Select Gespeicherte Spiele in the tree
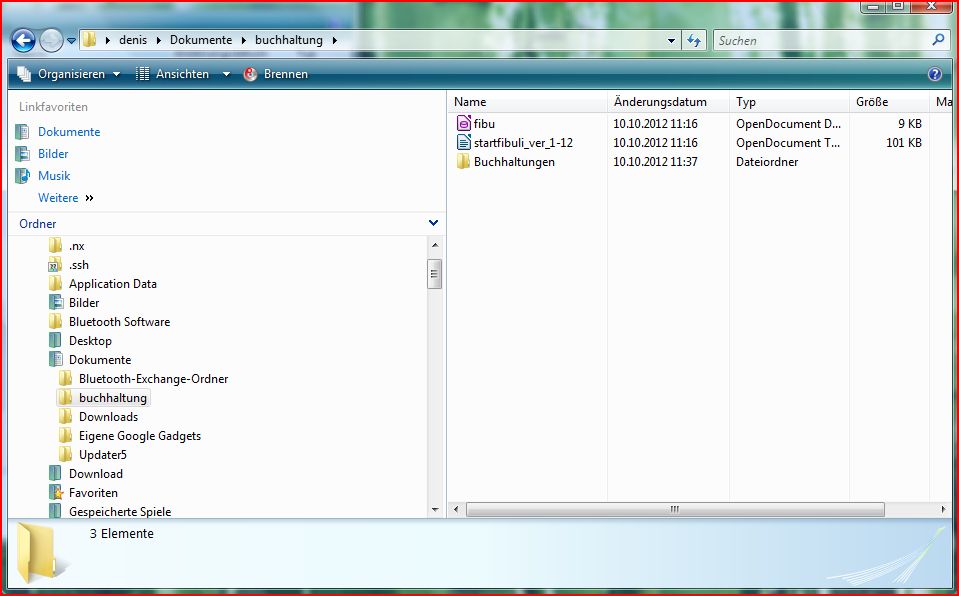Image resolution: width=959 pixels, height=596 pixels. click(120, 512)
